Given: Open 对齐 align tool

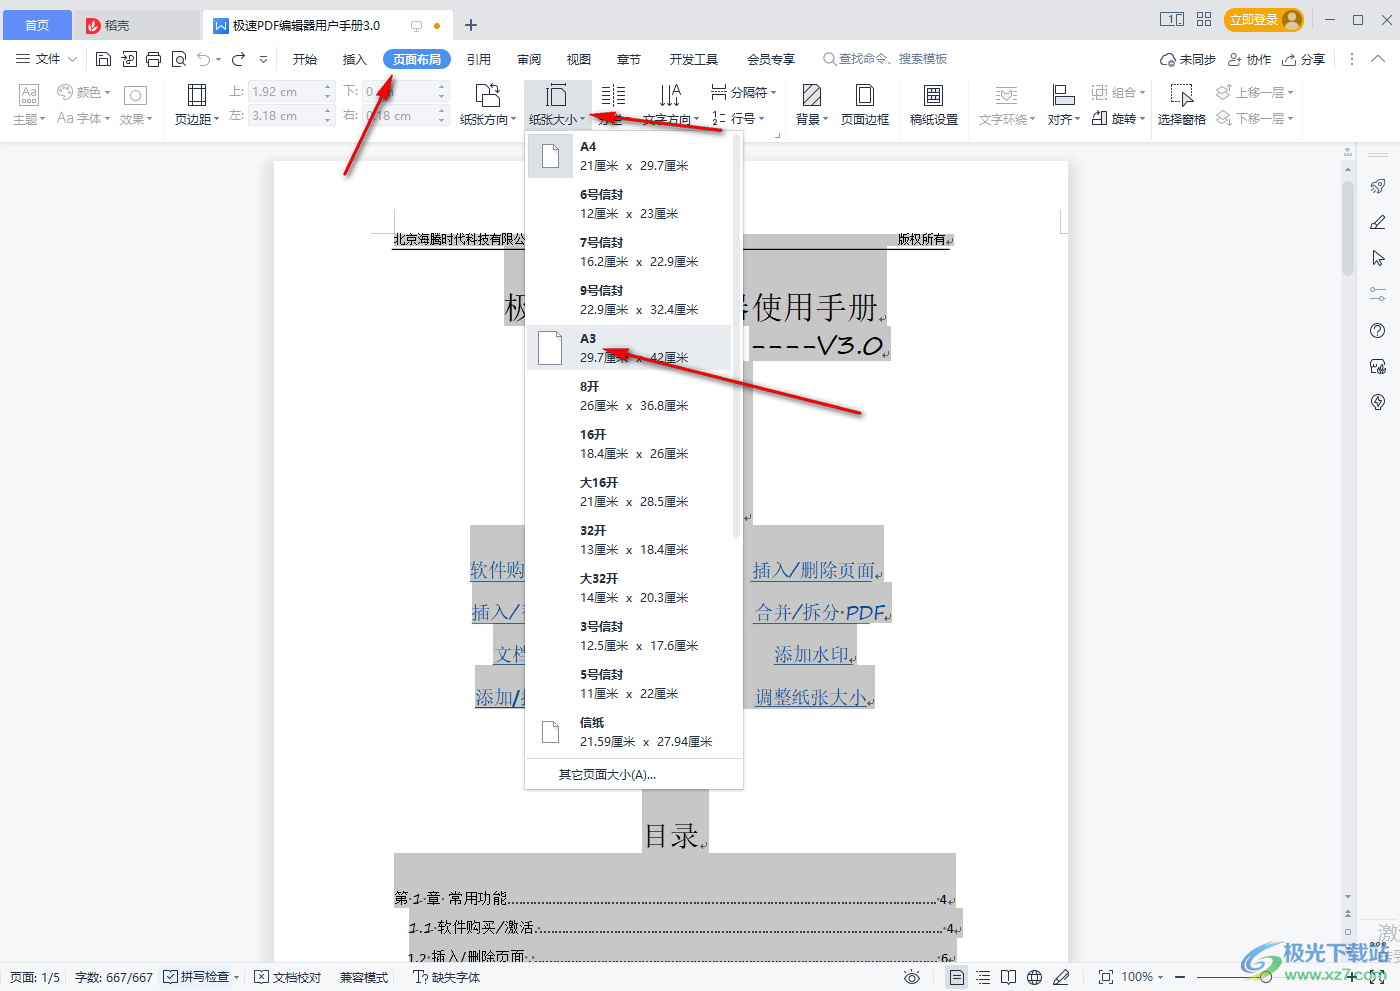Looking at the screenshot, I should [x=1064, y=104].
